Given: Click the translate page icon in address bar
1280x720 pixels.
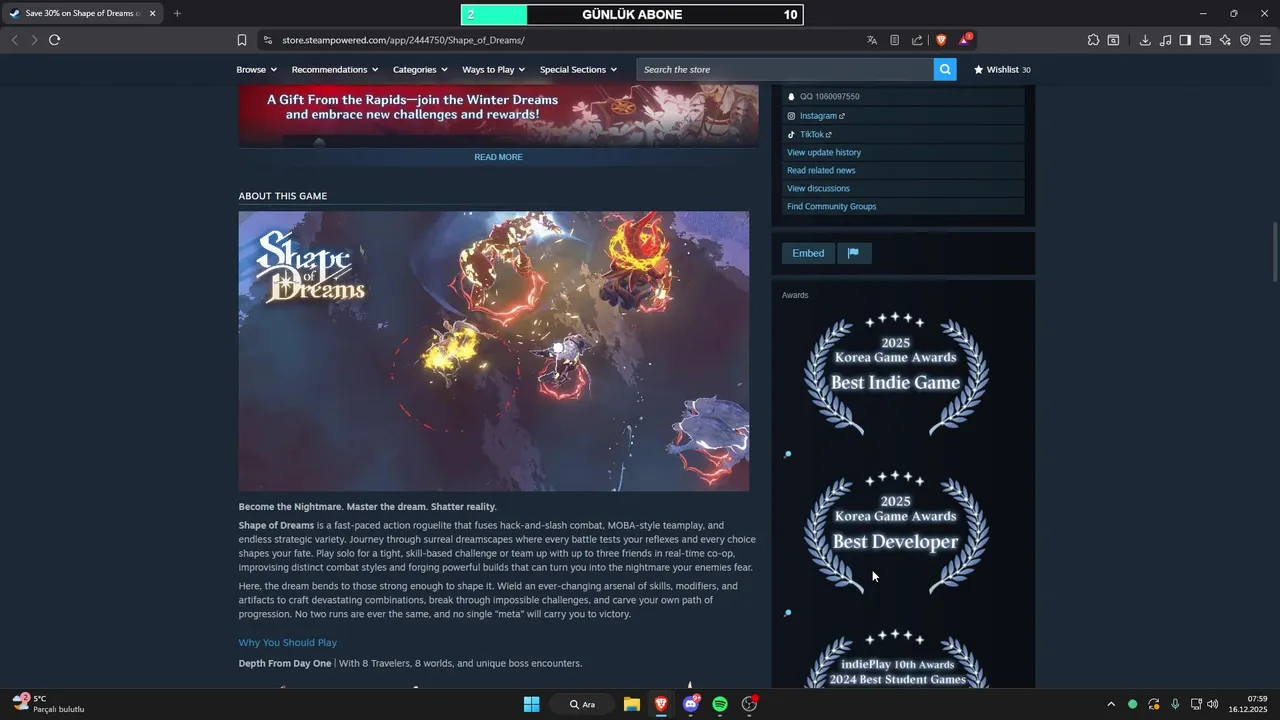Looking at the screenshot, I should click(x=872, y=40).
